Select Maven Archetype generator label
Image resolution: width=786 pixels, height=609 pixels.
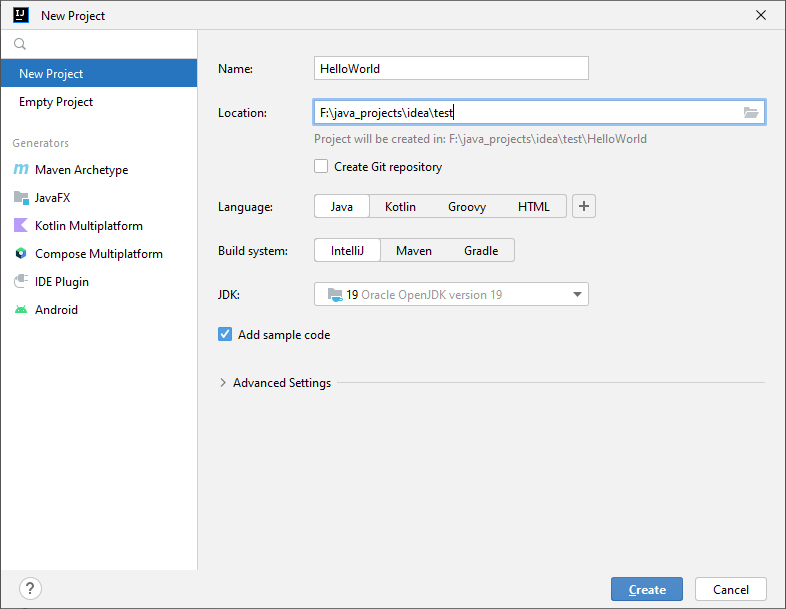coord(81,170)
